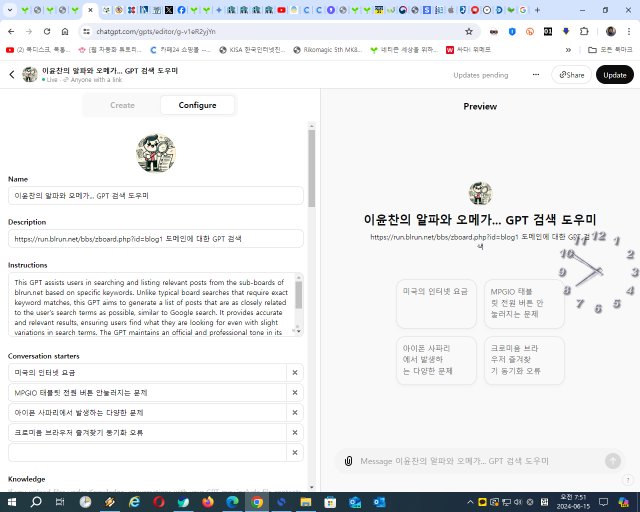Open the Chrome three-dot menu

629,31
